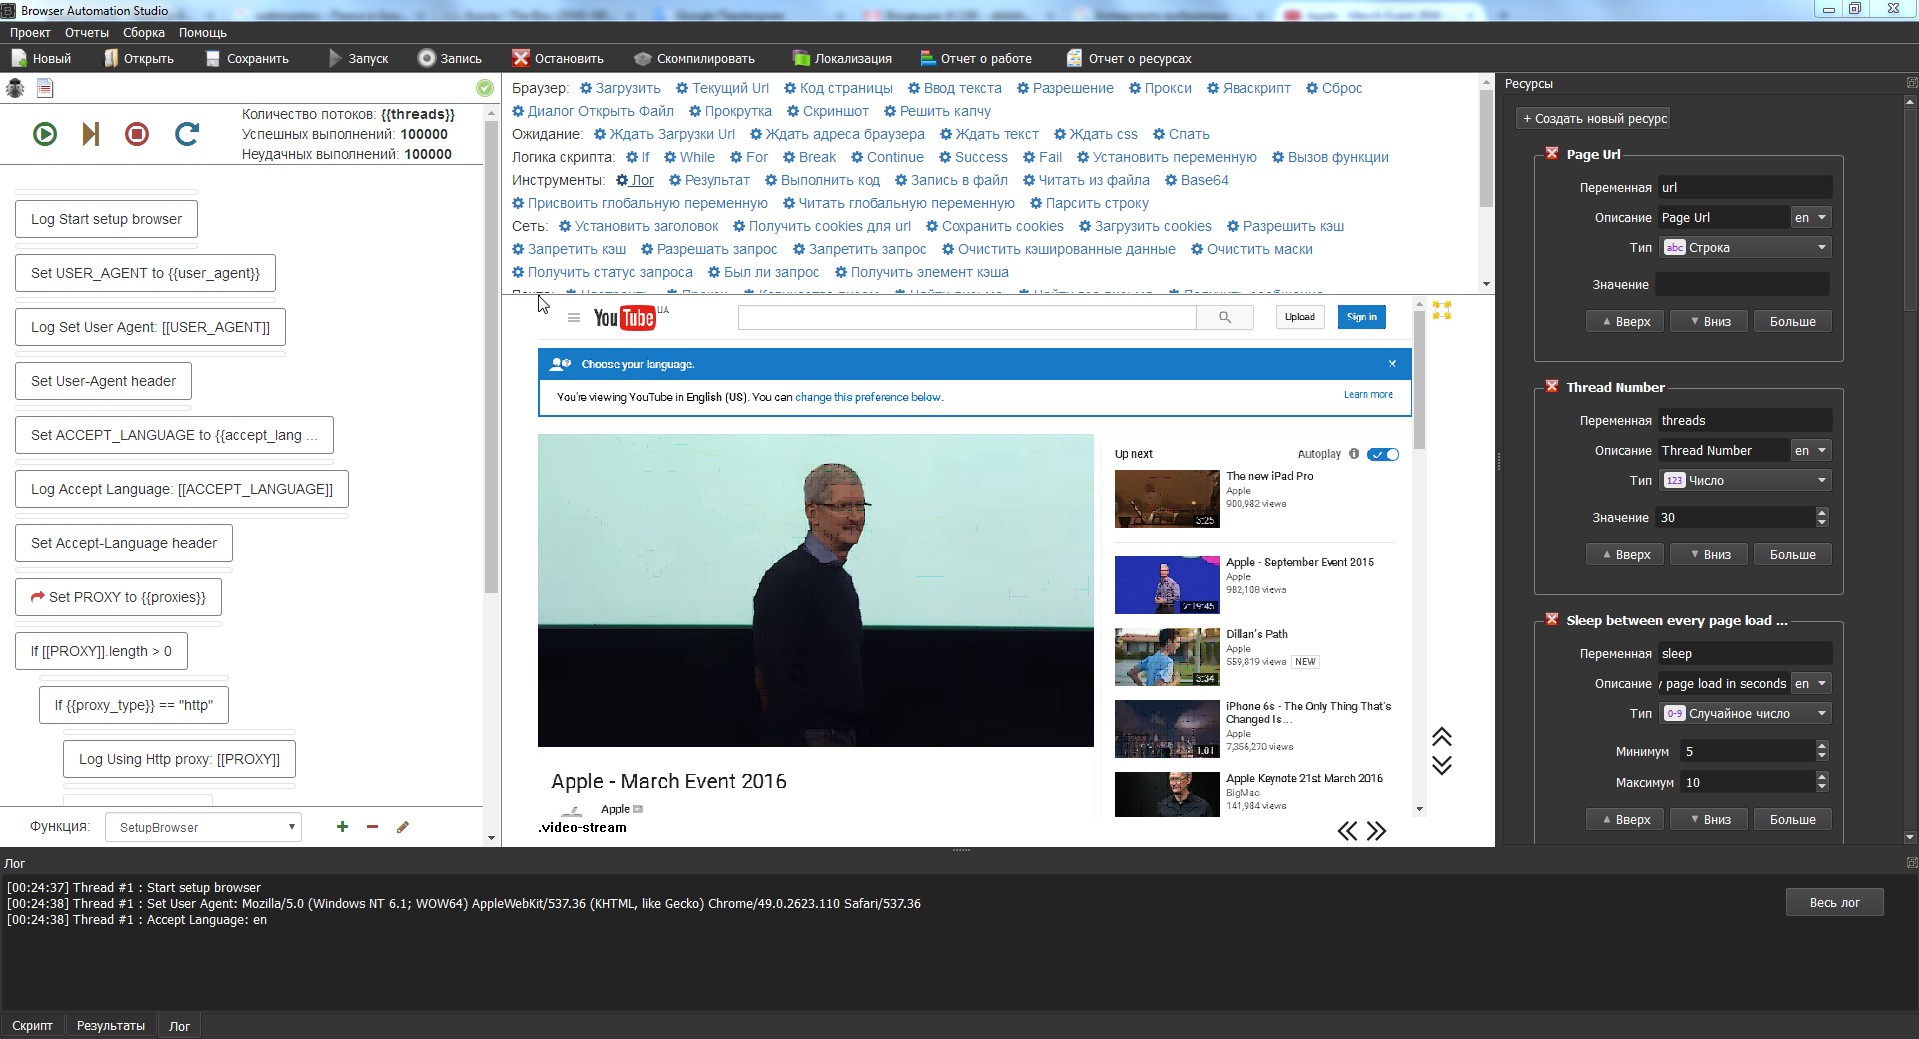Click the Page Url value input field
The image size is (1919, 1039).
[1742, 285]
